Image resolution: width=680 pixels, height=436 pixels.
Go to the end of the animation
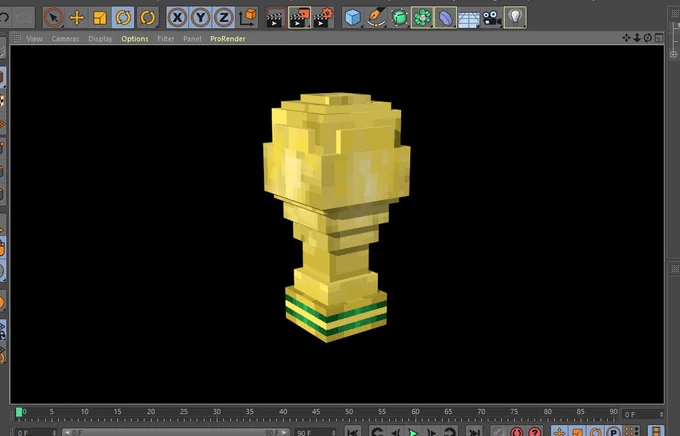pos(474,432)
